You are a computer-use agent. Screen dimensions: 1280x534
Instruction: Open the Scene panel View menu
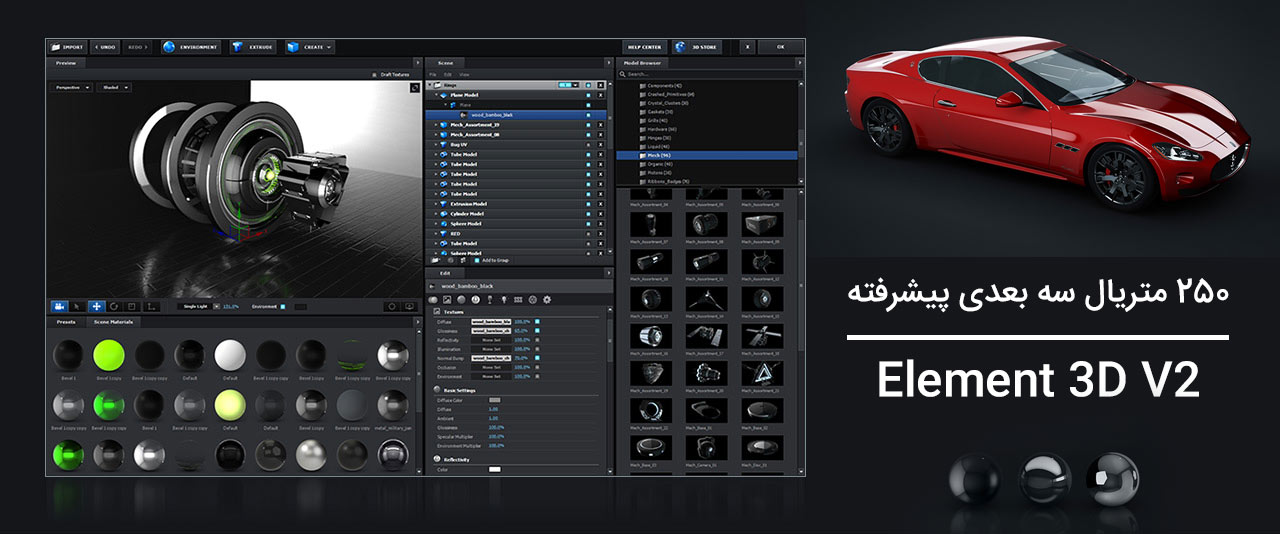click(464, 75)
